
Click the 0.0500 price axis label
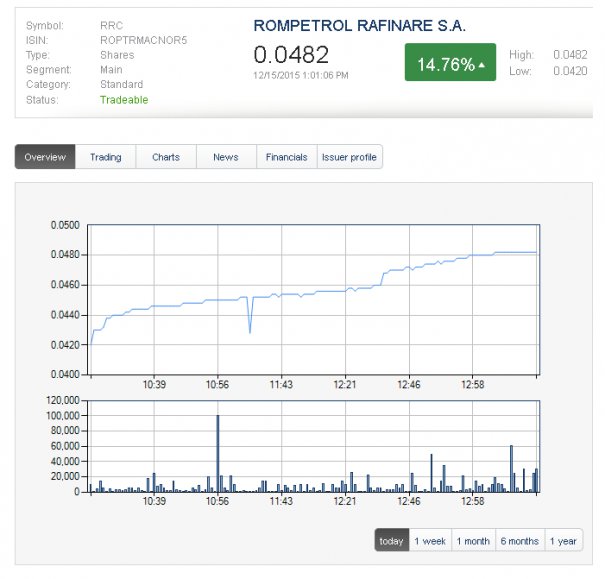65,225
